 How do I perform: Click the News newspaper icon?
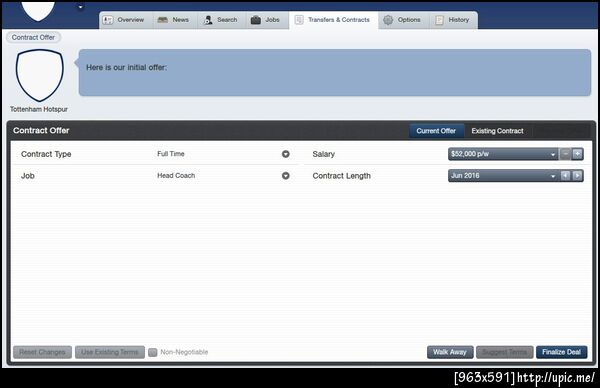pyautogui.click(x=163, y=20)
